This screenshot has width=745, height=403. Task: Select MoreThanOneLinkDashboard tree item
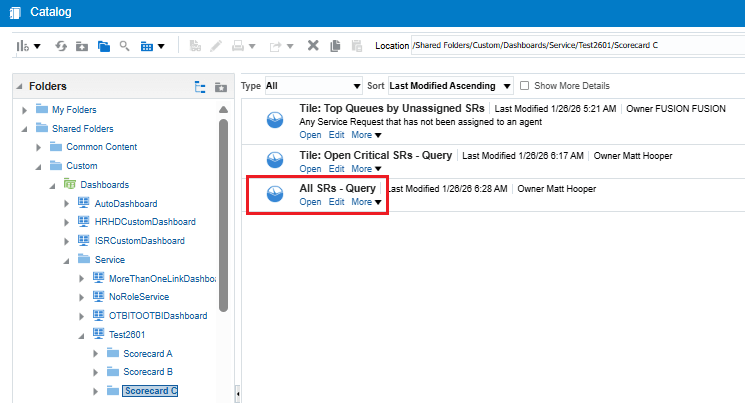[x=162, y=278]
